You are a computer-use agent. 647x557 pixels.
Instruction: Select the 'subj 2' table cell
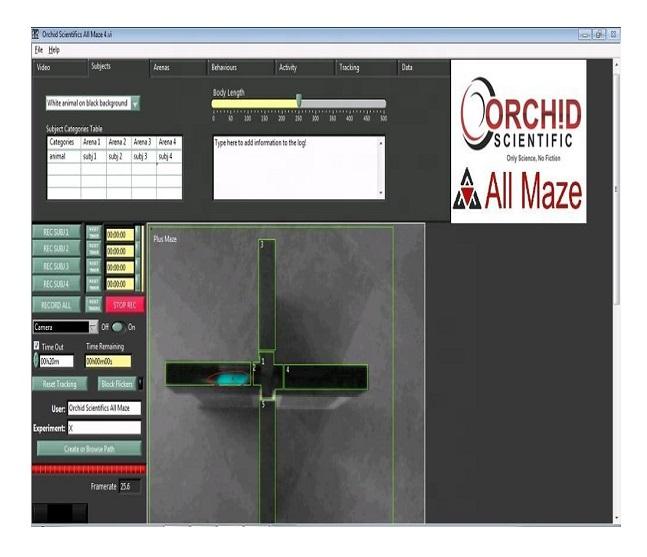point(119,156)
